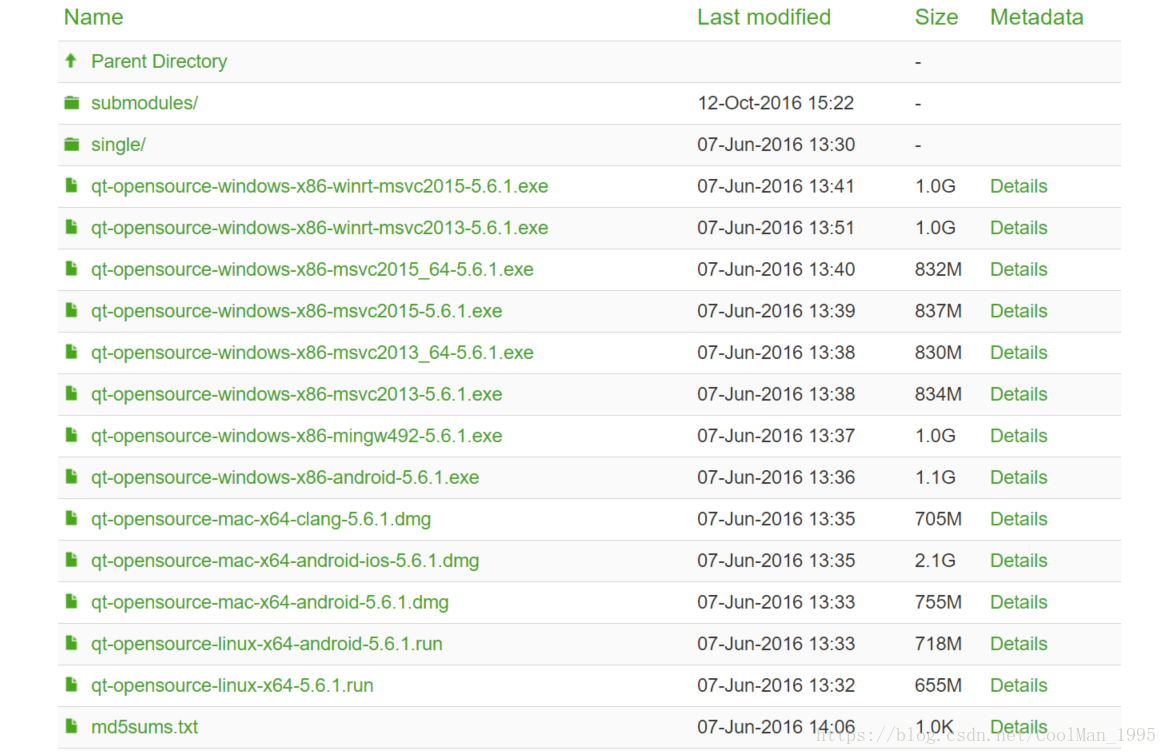Open Details for the 837M msvc2015 installer
This screenshot has height=755, width=1167.
[1018, 311]
